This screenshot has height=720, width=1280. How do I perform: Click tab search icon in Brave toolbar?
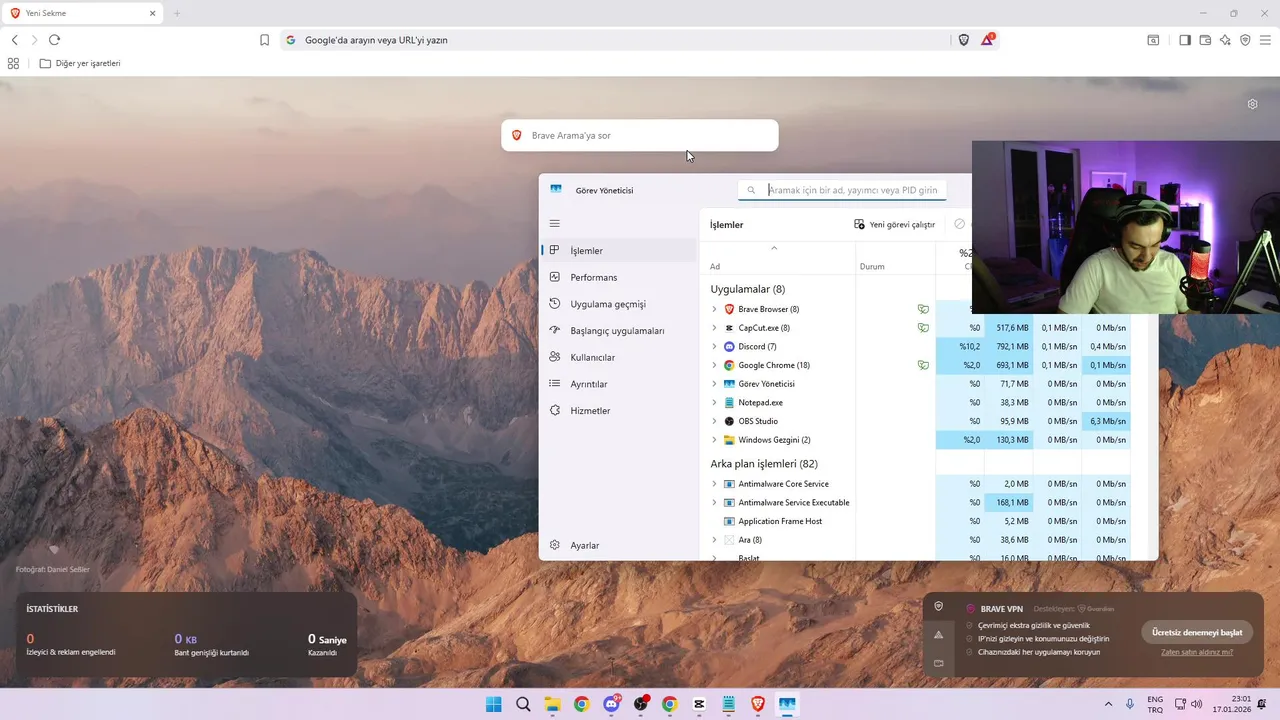point(1153,40)
